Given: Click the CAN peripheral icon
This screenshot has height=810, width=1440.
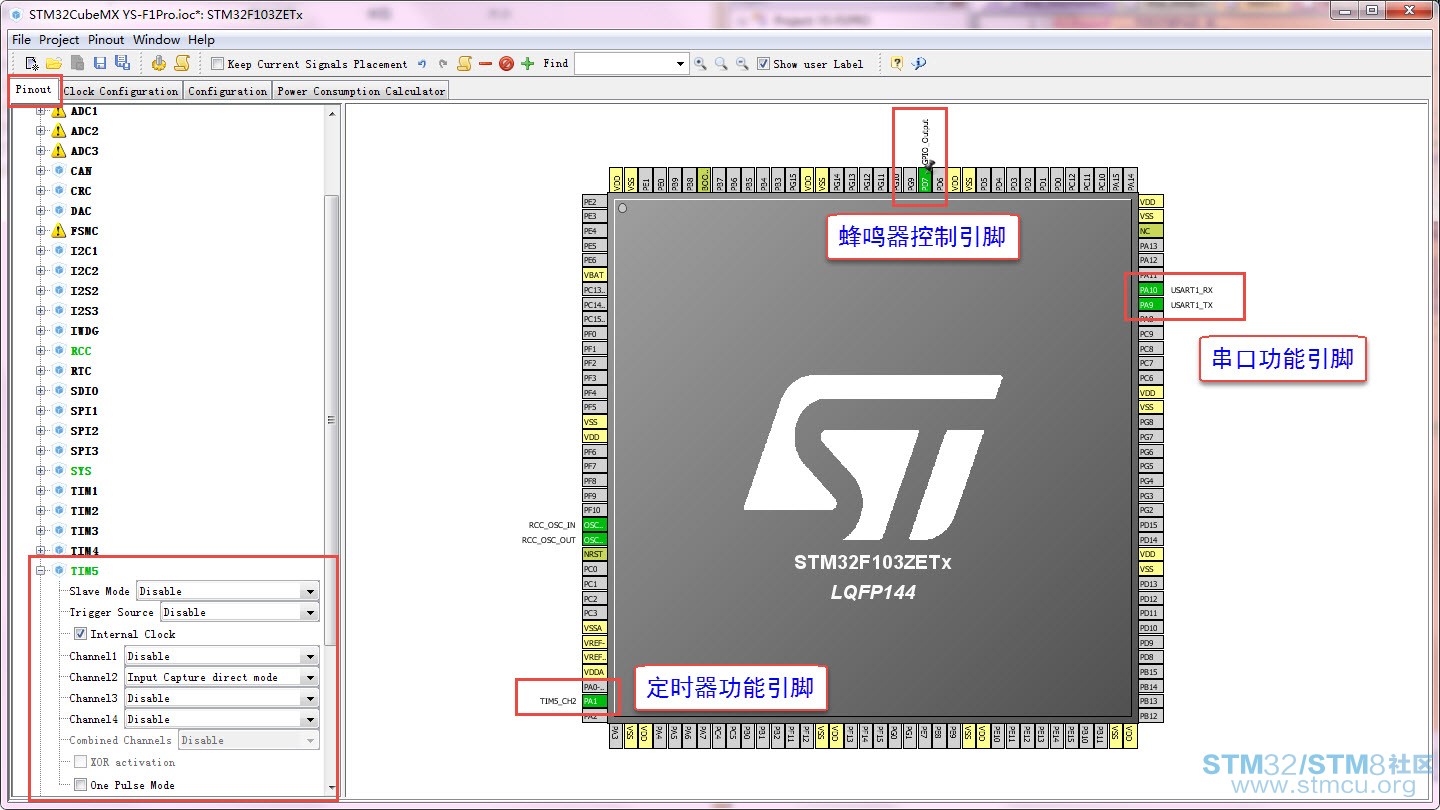Looking at the screenshot, I should coord(59,171).
